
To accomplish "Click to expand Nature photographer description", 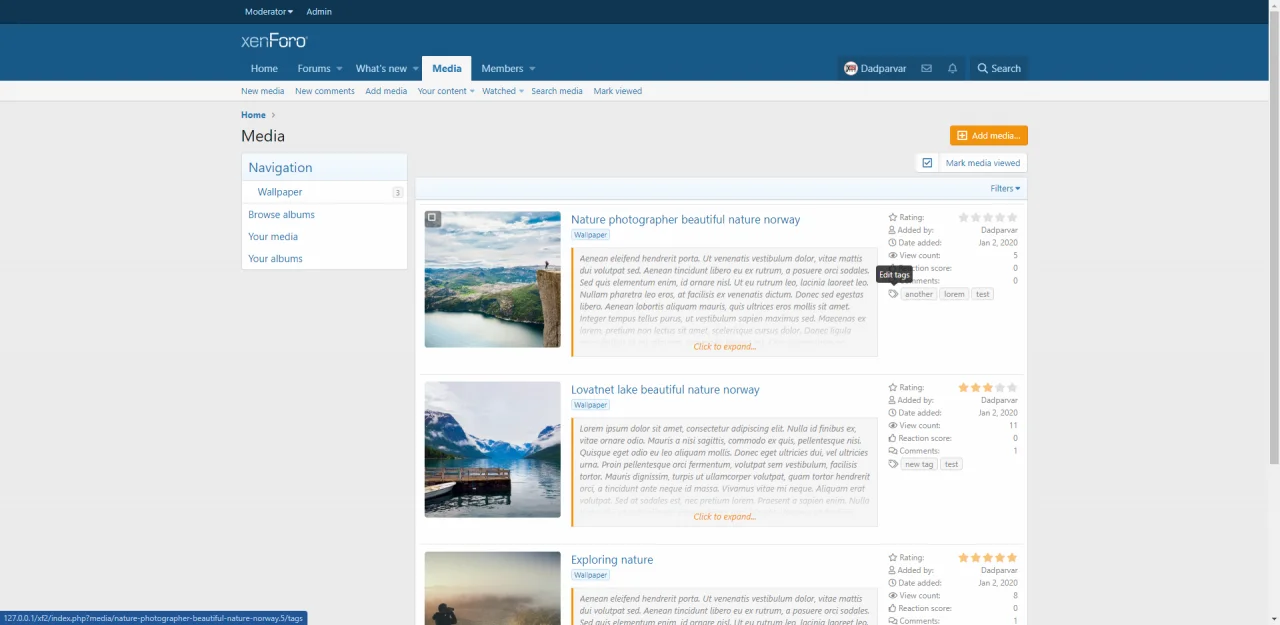I will click(724, 346).
